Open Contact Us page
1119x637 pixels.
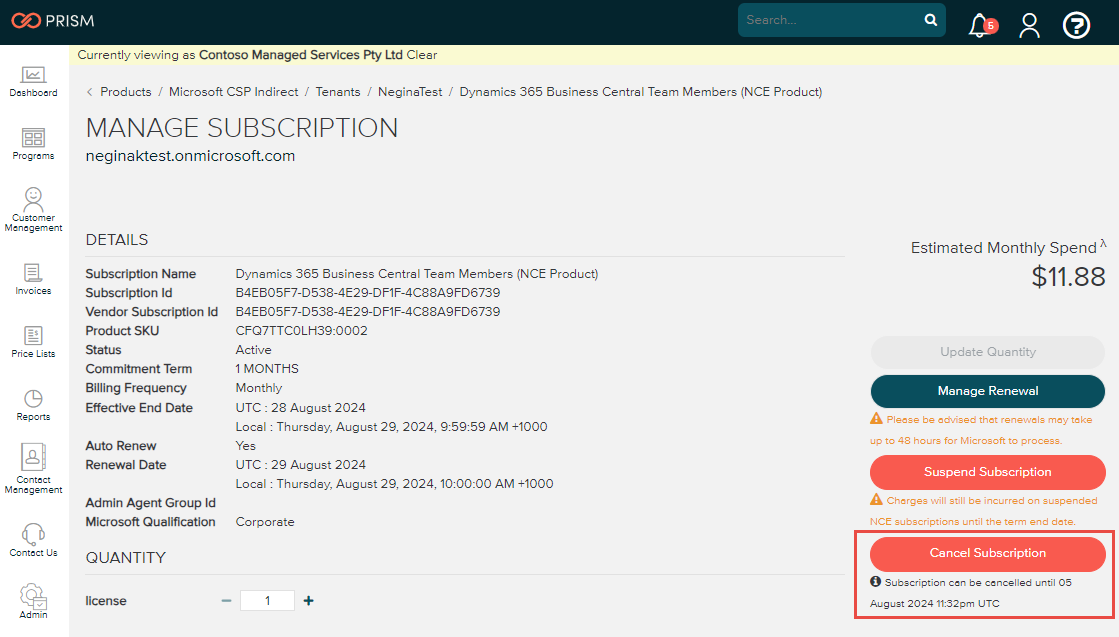click(x=34, y=540)
